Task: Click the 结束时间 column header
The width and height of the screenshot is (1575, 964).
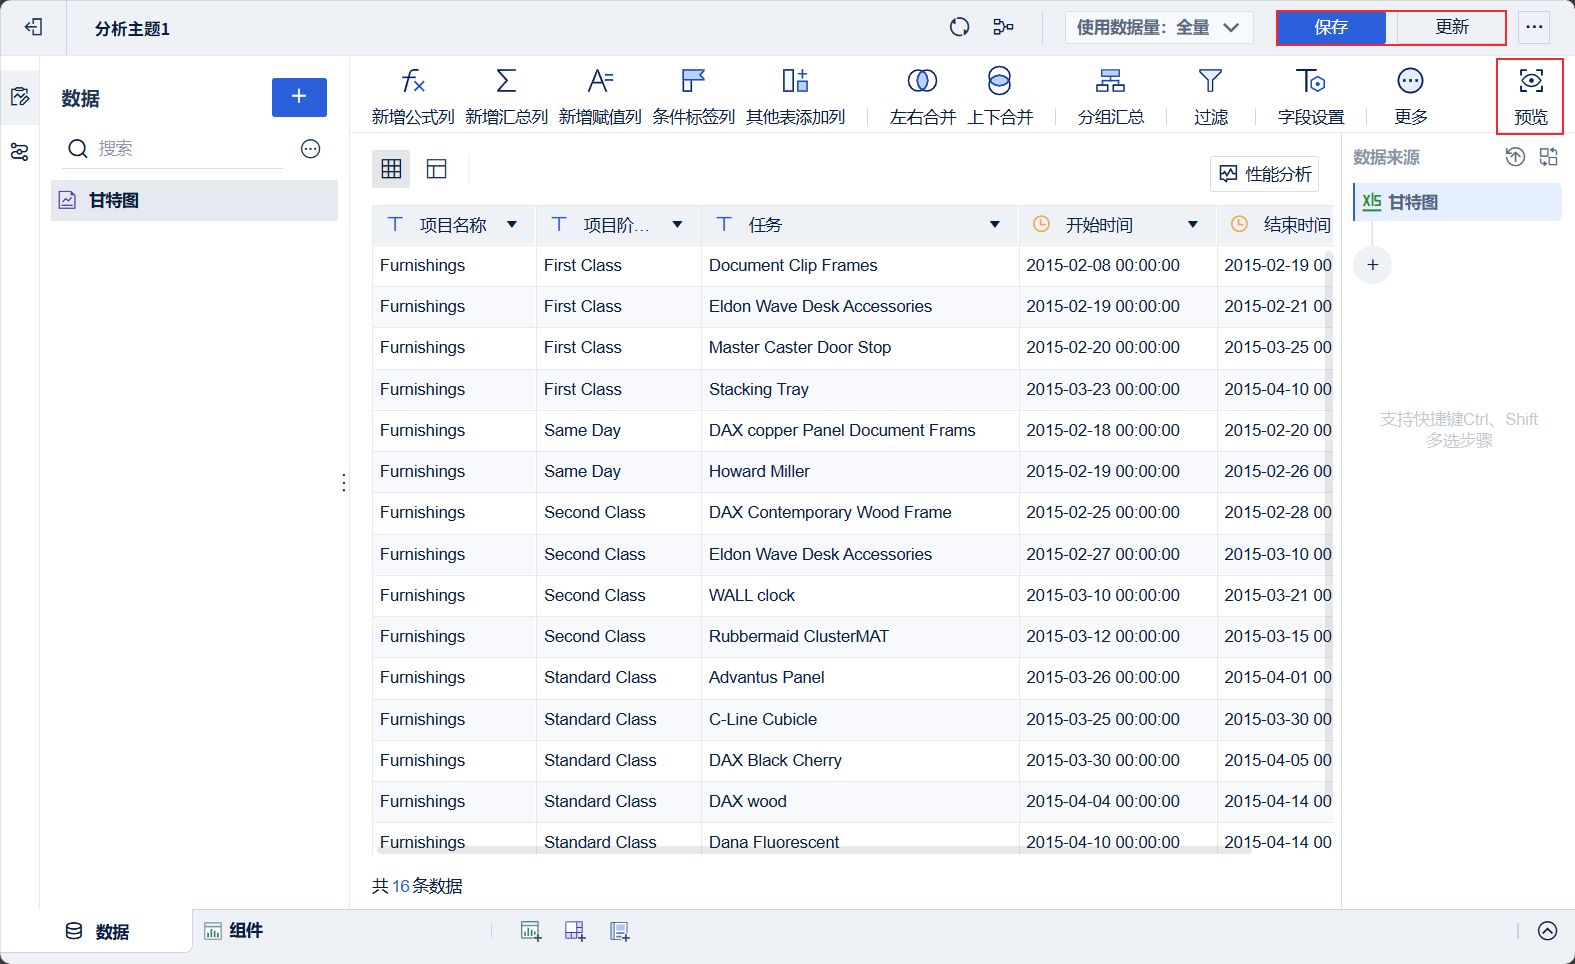Action: [x=1276, y=225]
